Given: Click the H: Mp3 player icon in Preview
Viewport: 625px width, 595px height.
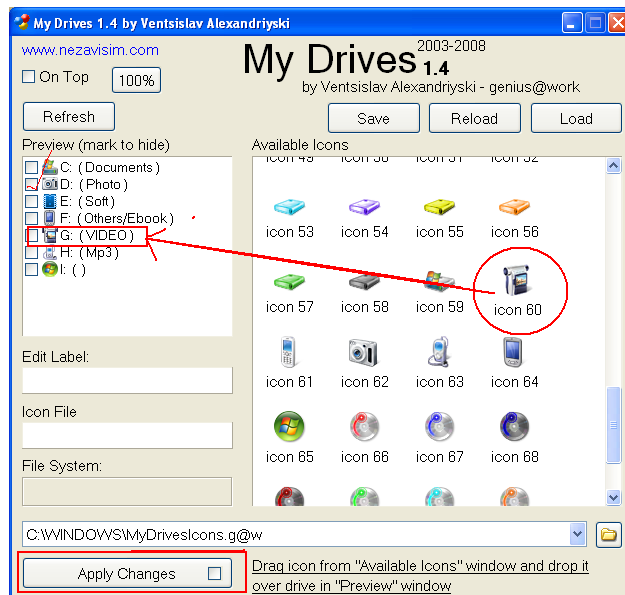Looking at the screenshot, I should [50, 253].
